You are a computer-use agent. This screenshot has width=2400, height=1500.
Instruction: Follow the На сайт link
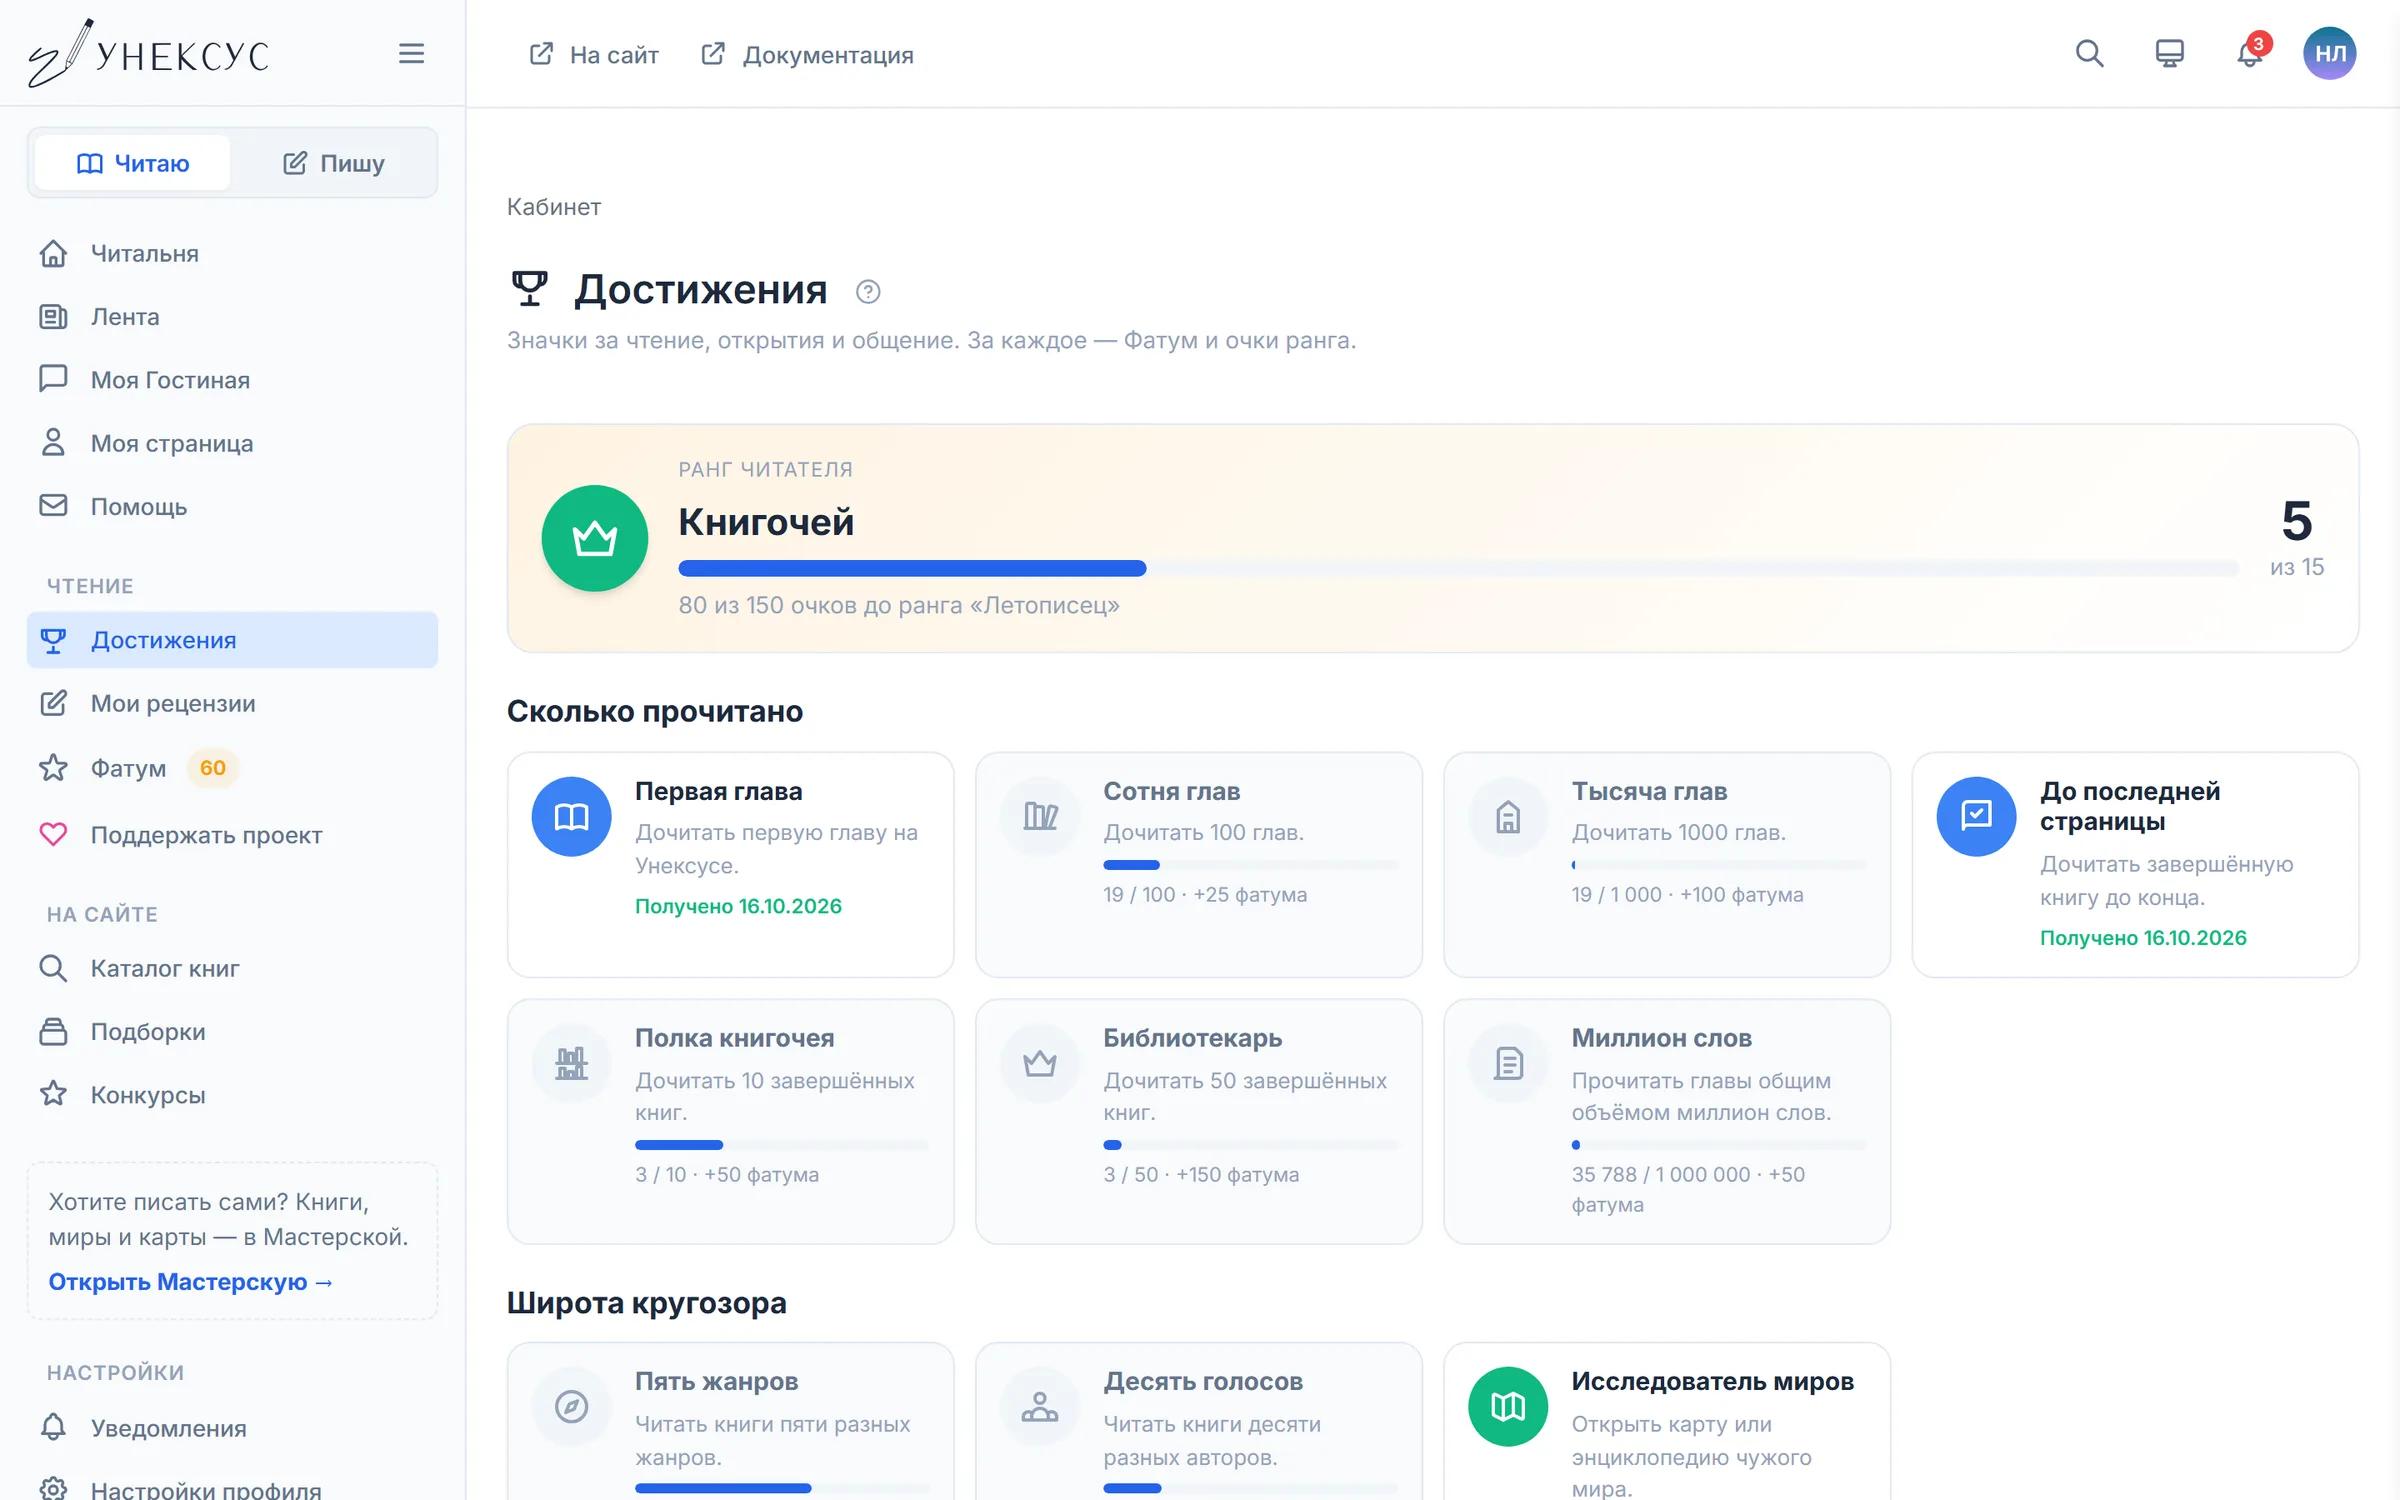pyautogui.click(x=594, y=54)
